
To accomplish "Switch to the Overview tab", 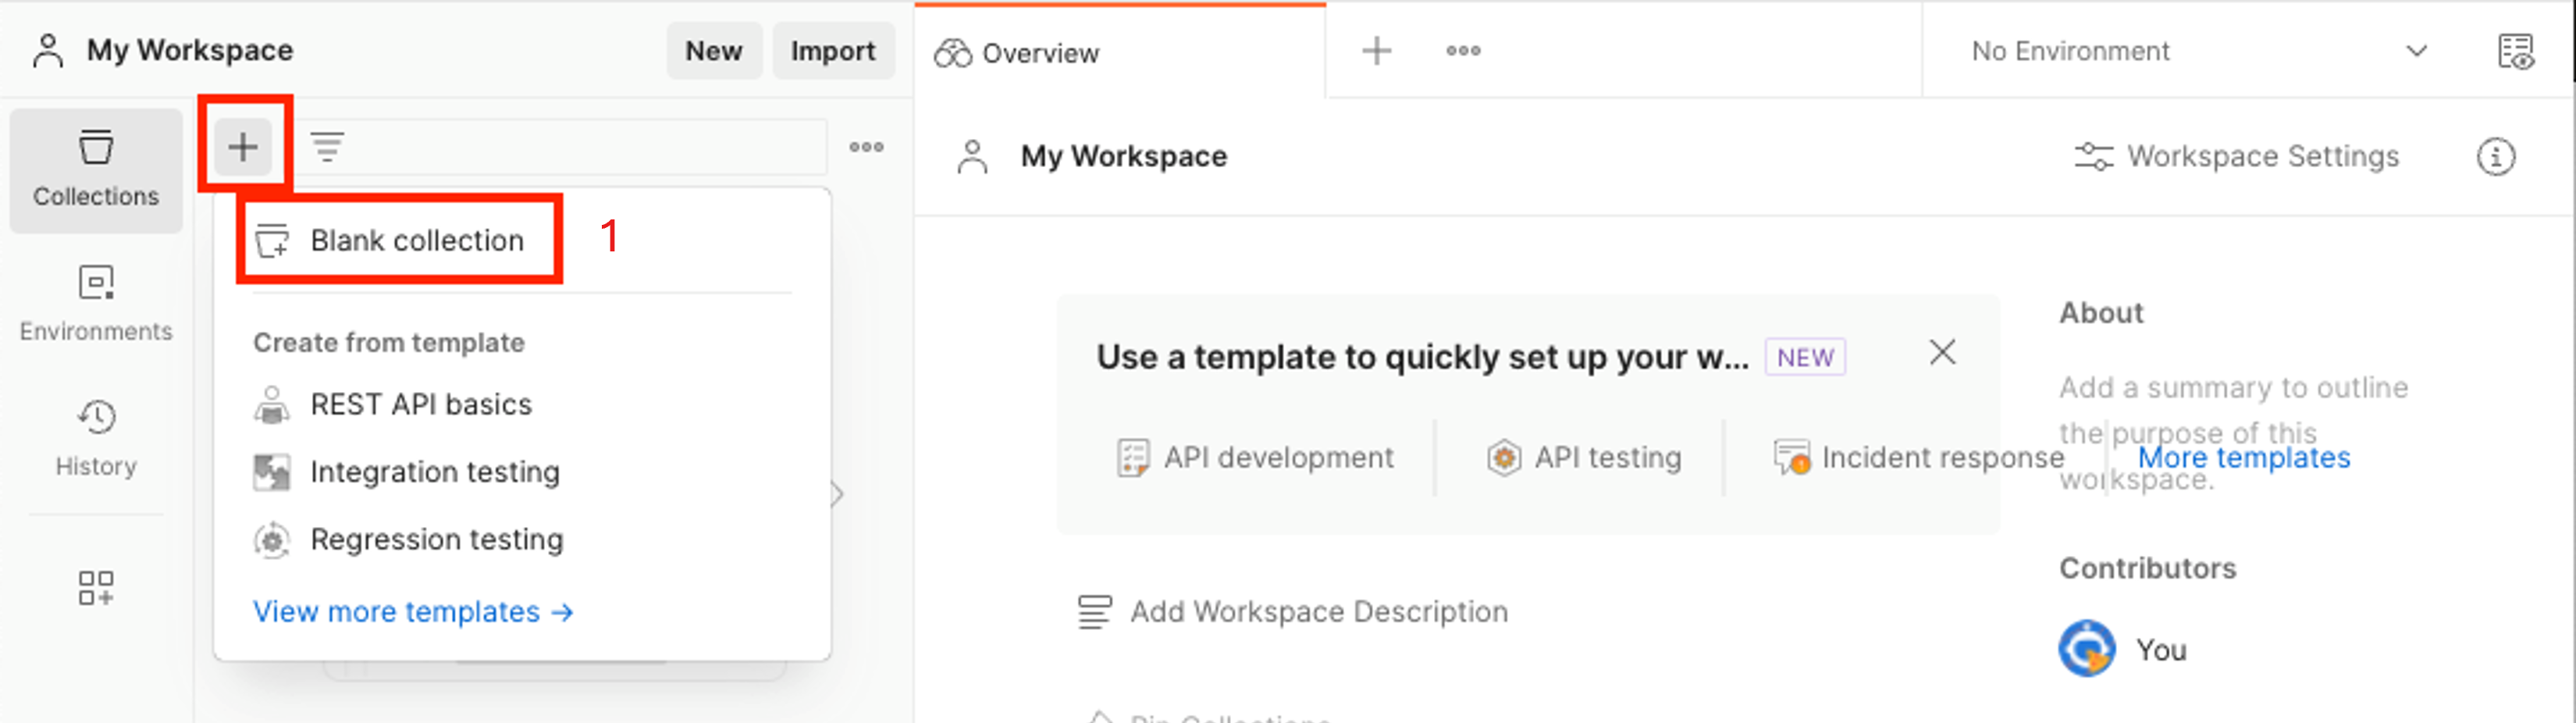I will (x=1040, y=53).
